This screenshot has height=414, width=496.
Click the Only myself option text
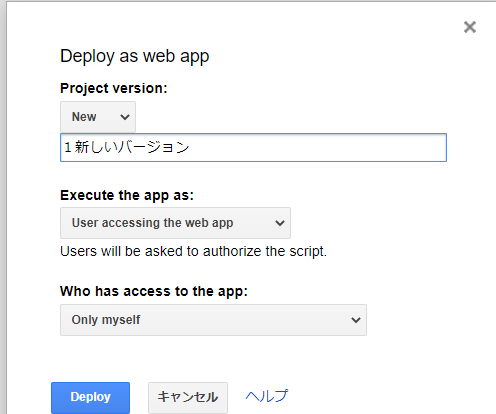click(106, 320)
